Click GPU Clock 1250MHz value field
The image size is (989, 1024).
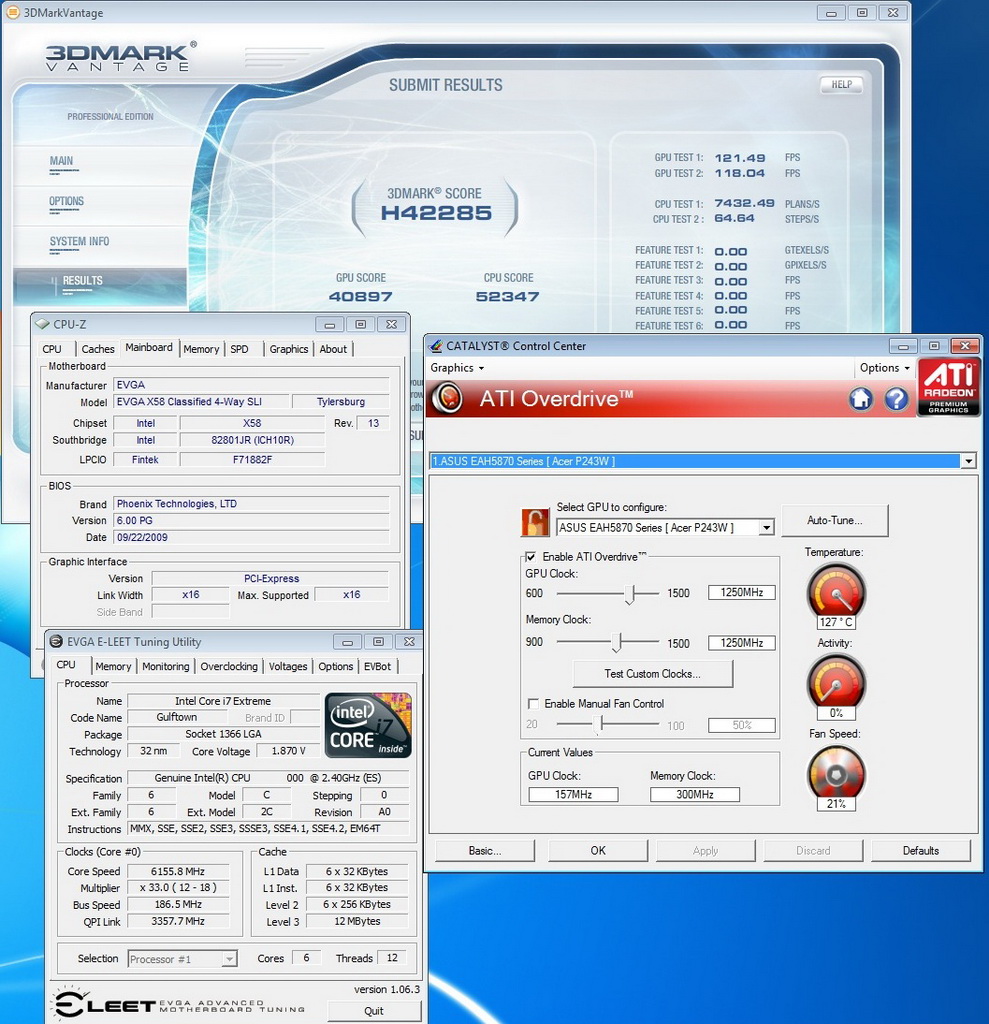click(x=741, y=592)
